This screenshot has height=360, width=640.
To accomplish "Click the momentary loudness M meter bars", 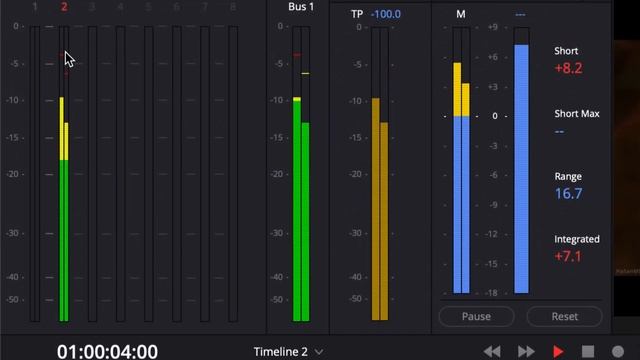I will pos(461,160).
